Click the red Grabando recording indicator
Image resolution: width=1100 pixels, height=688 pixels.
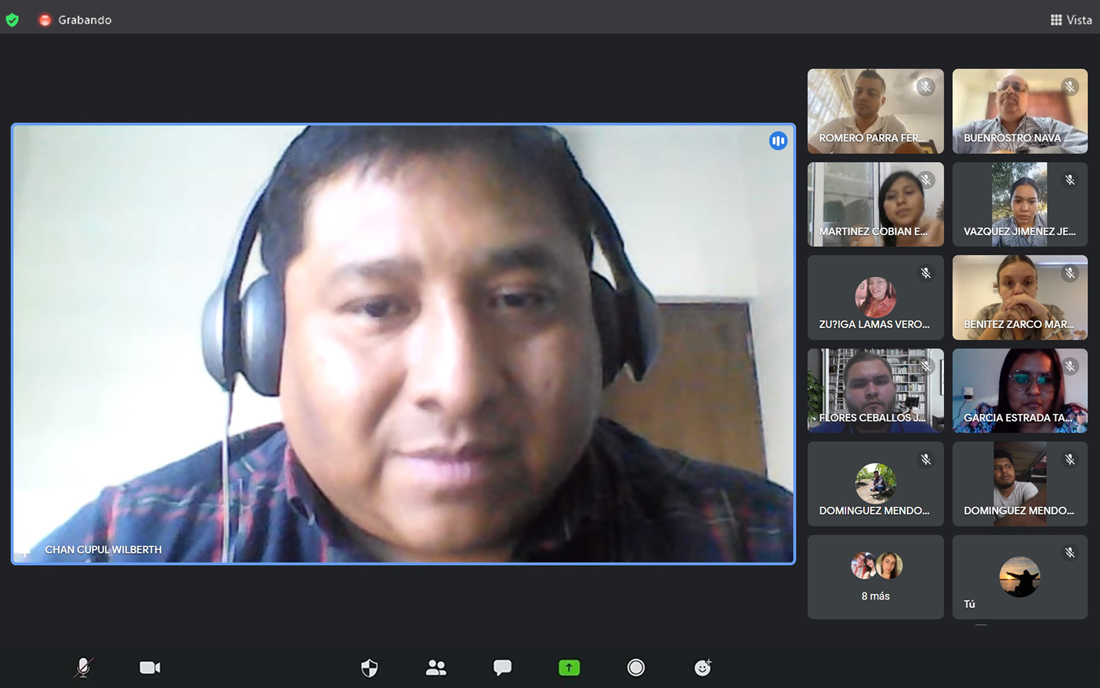(x=45, y=20)
